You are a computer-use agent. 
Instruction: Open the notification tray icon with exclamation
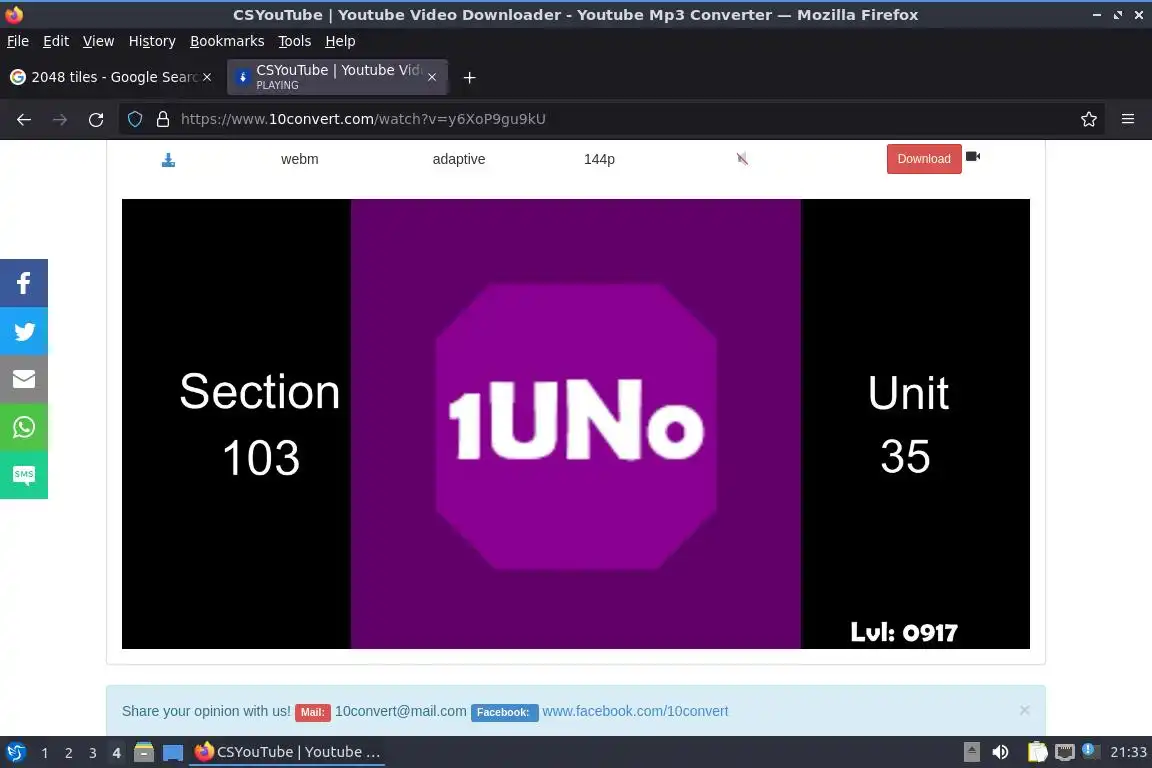pos(1090,751)
